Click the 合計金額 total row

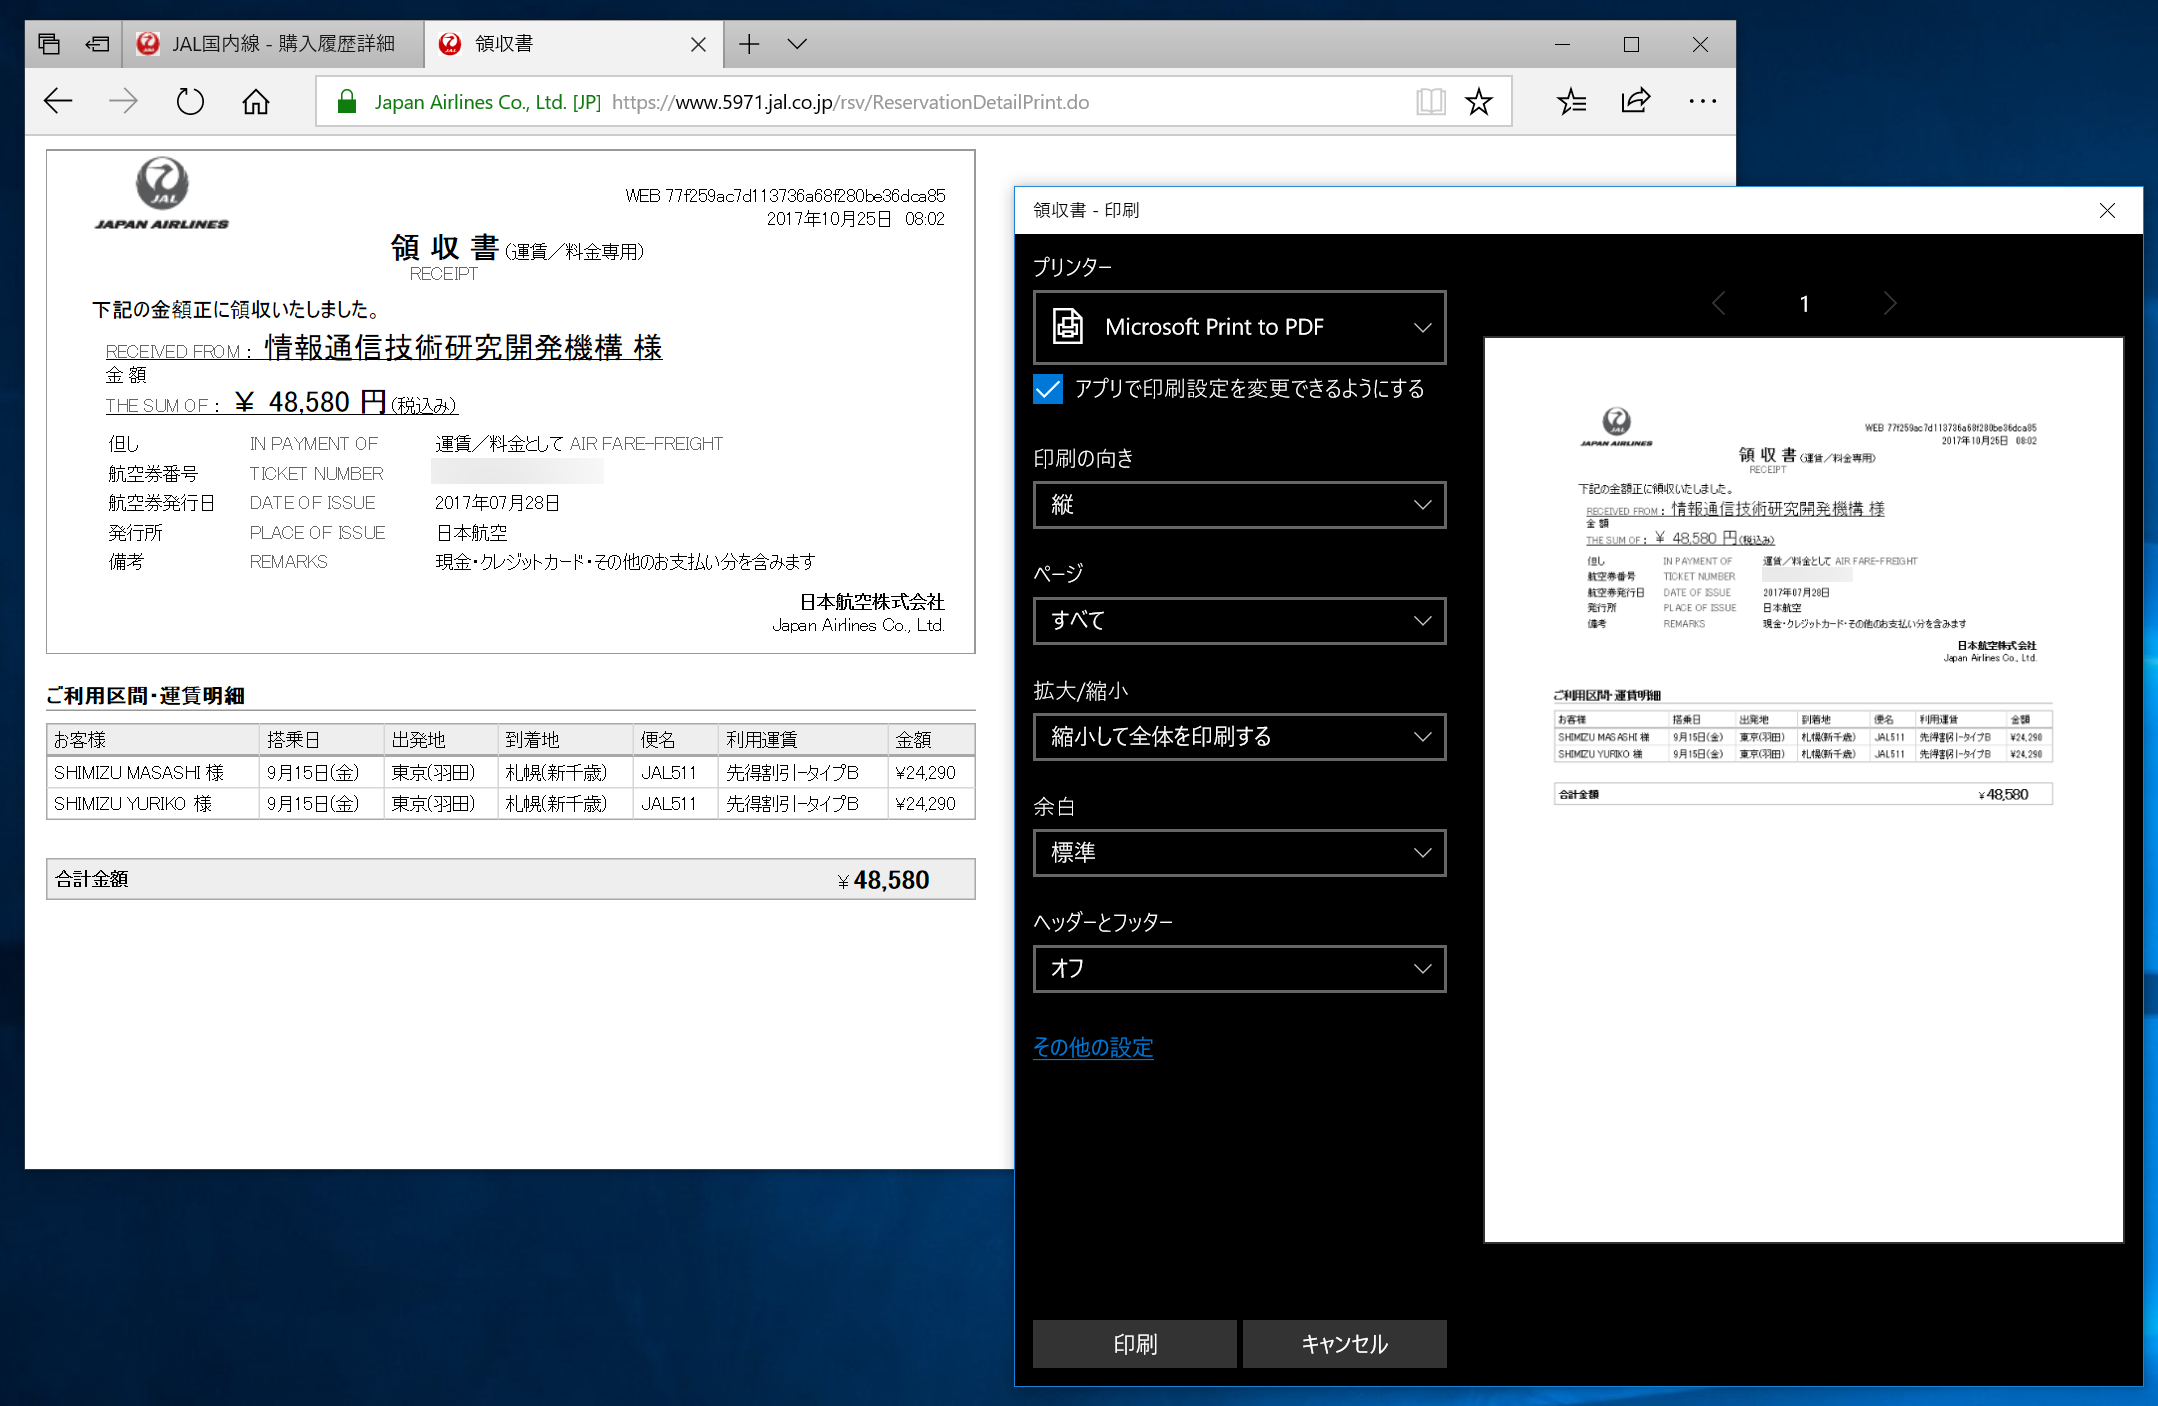pos(511,879)
